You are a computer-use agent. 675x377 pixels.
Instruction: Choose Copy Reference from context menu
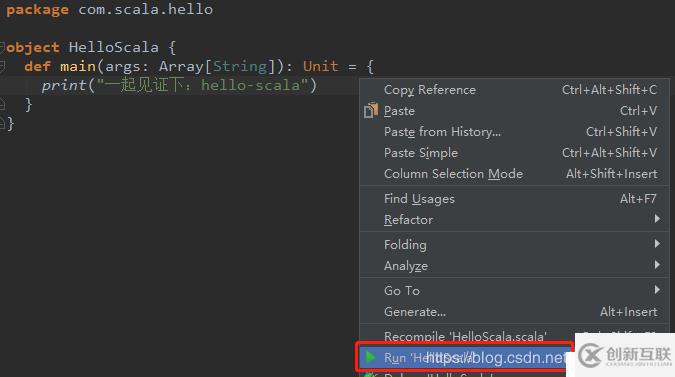point(514,90)
